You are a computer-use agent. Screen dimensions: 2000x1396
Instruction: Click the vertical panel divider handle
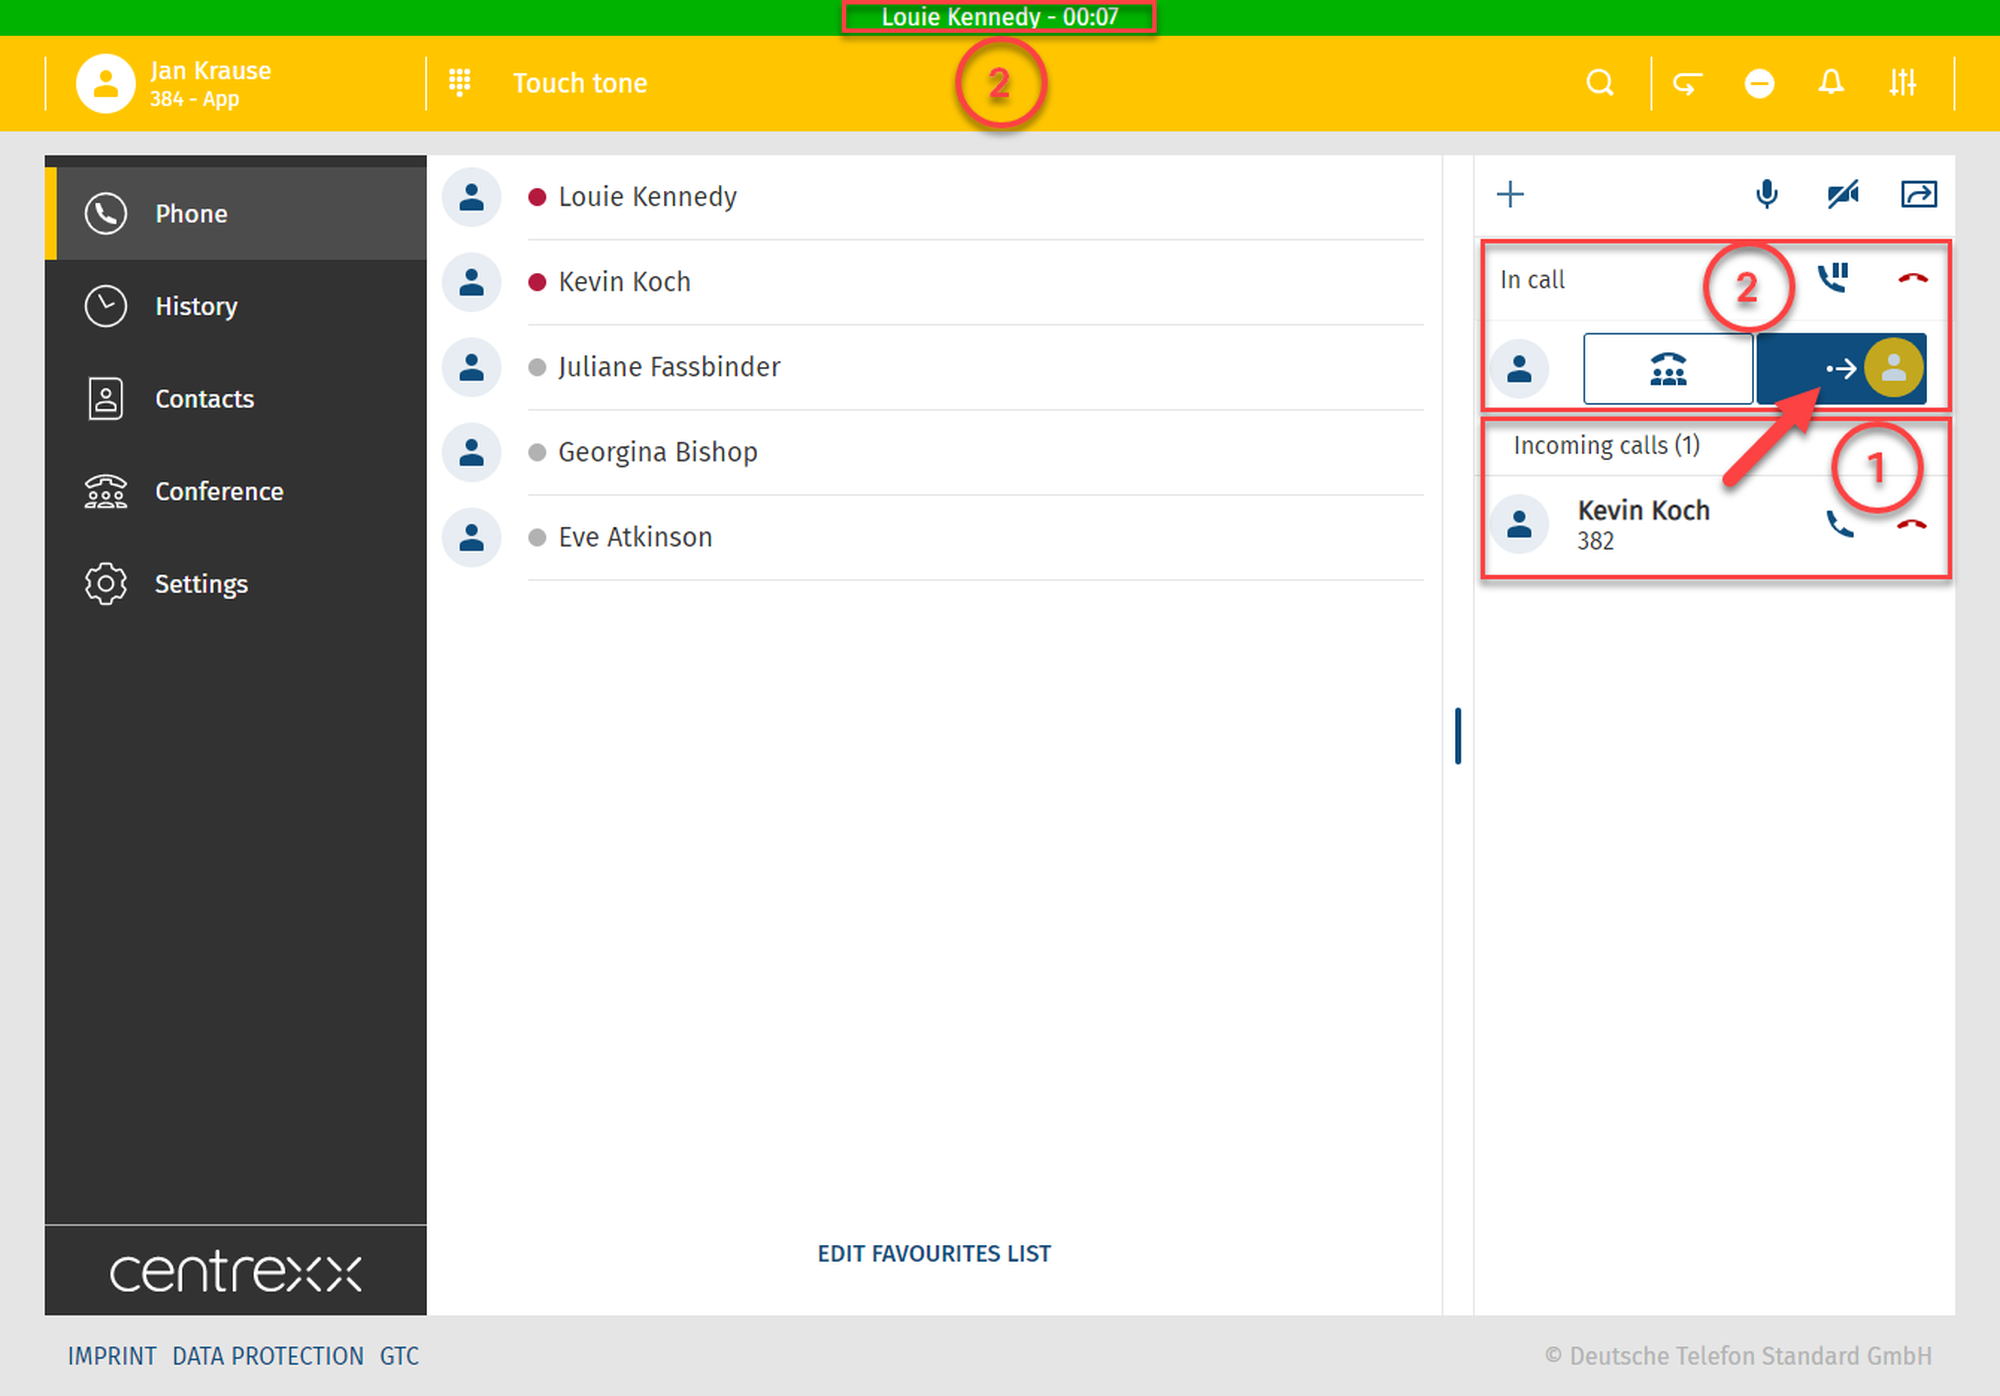point(1458,736)
